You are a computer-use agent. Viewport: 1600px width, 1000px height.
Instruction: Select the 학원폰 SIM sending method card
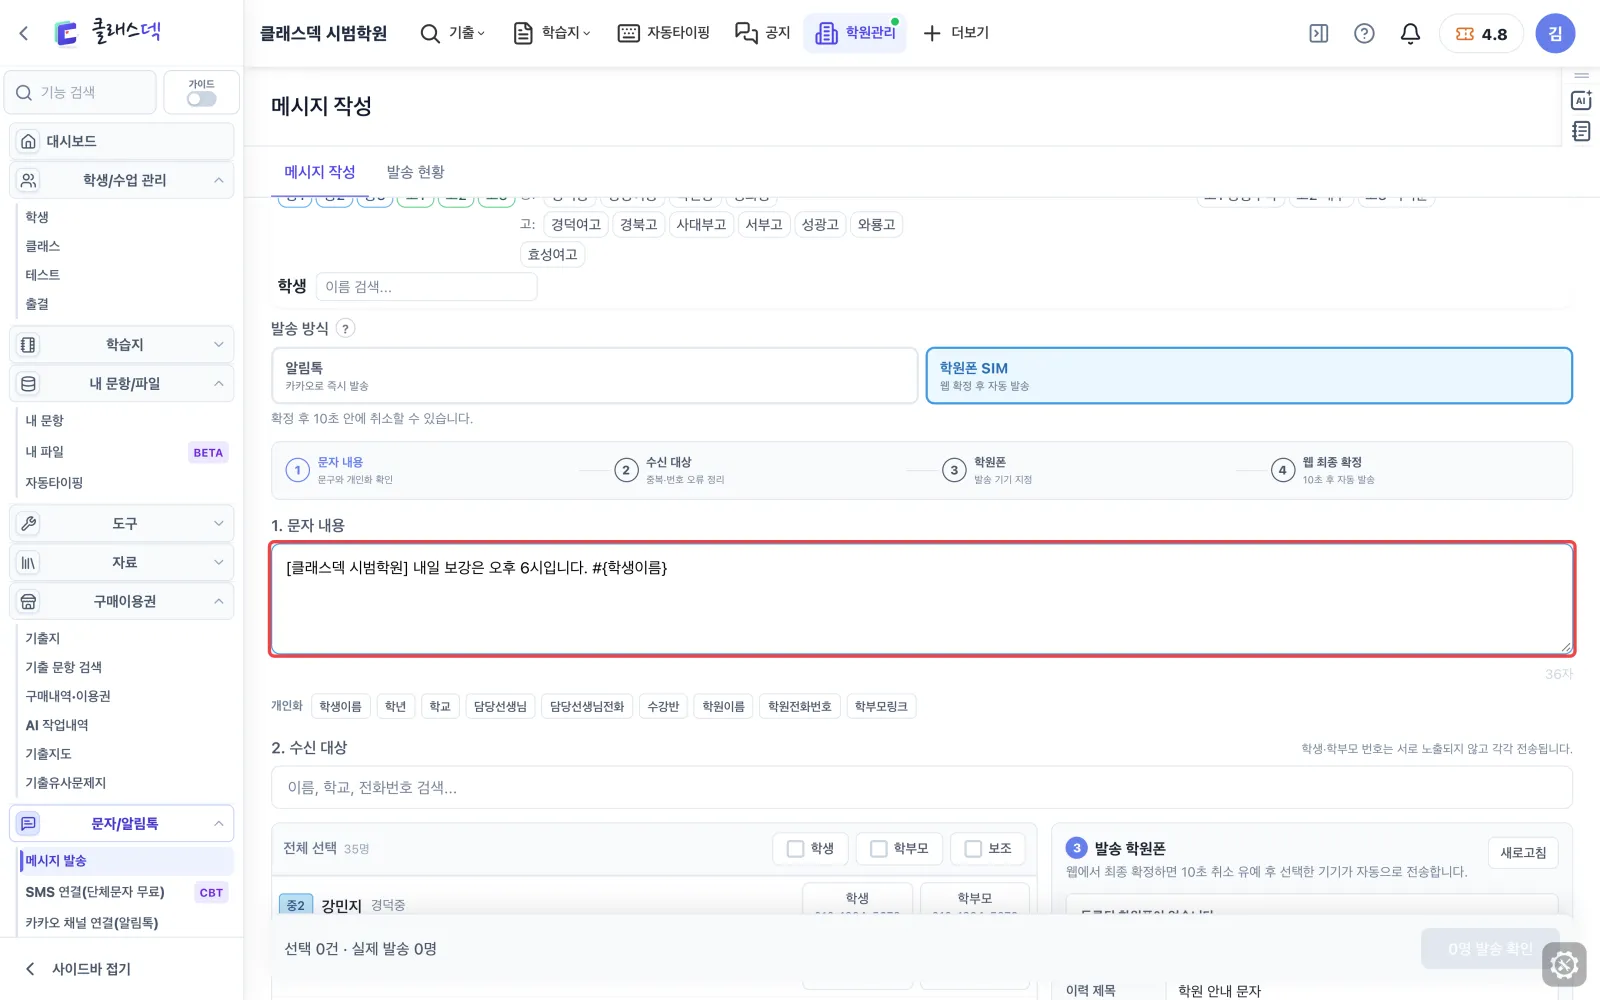tap(1249, 376)
